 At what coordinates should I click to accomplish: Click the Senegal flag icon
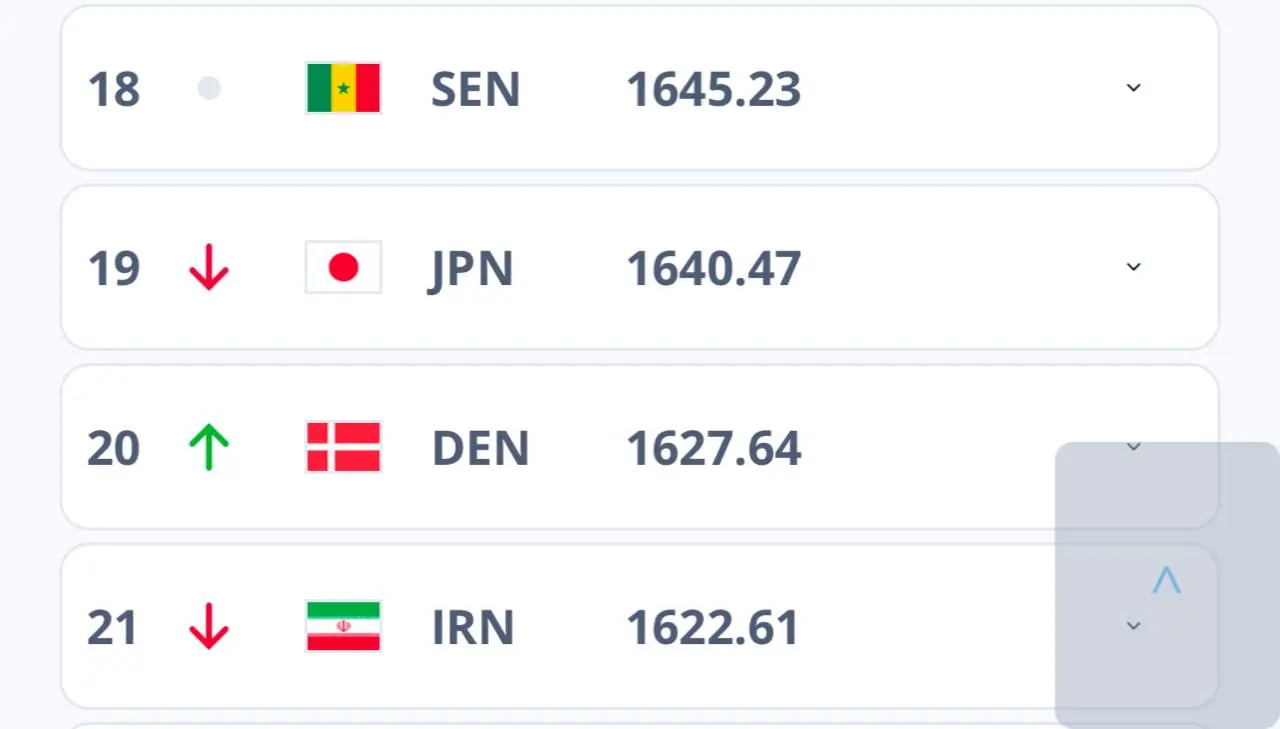[x=343, y=88]
